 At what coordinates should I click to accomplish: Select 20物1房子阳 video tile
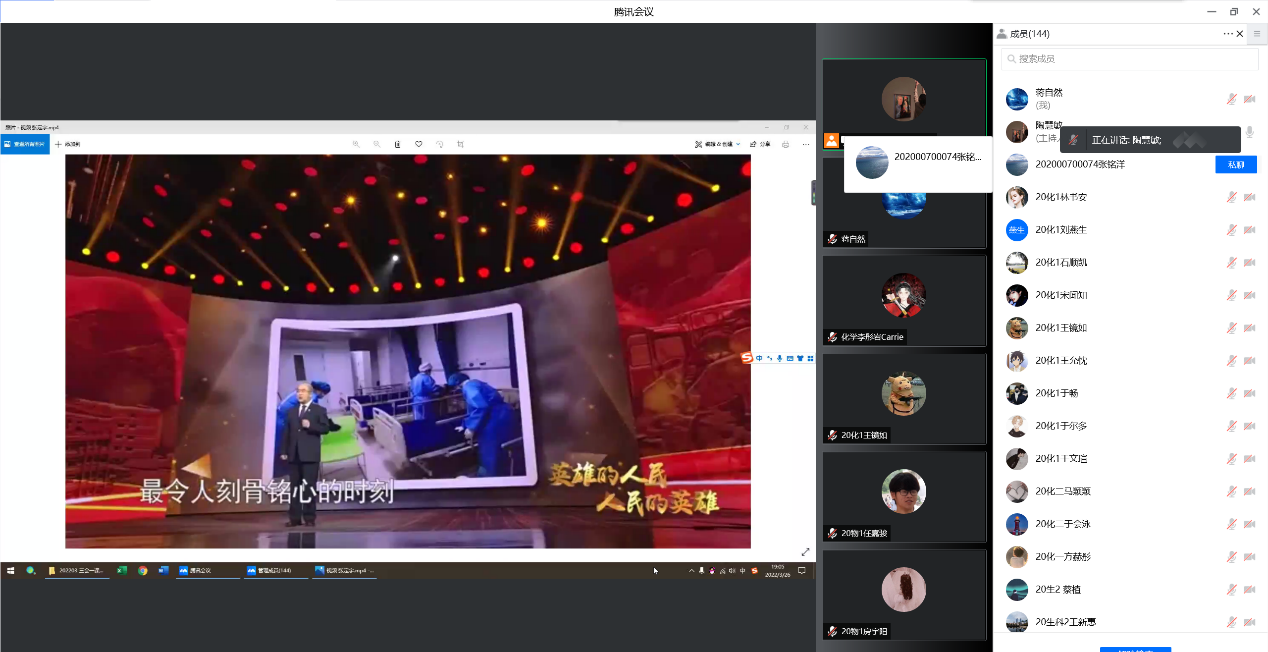904,595
